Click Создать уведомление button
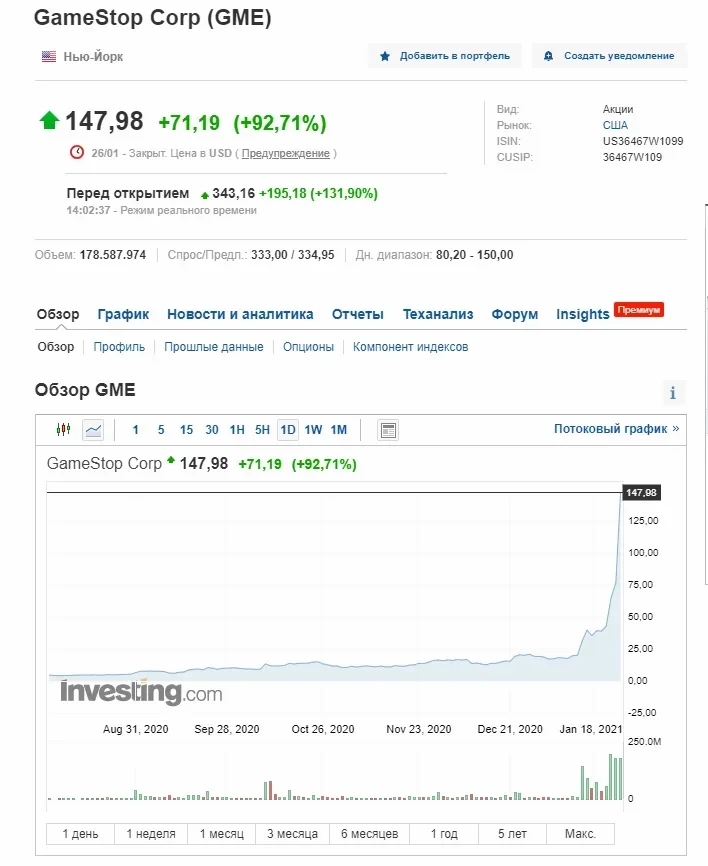The image size is (708, 866). click(x=610, y=56)
